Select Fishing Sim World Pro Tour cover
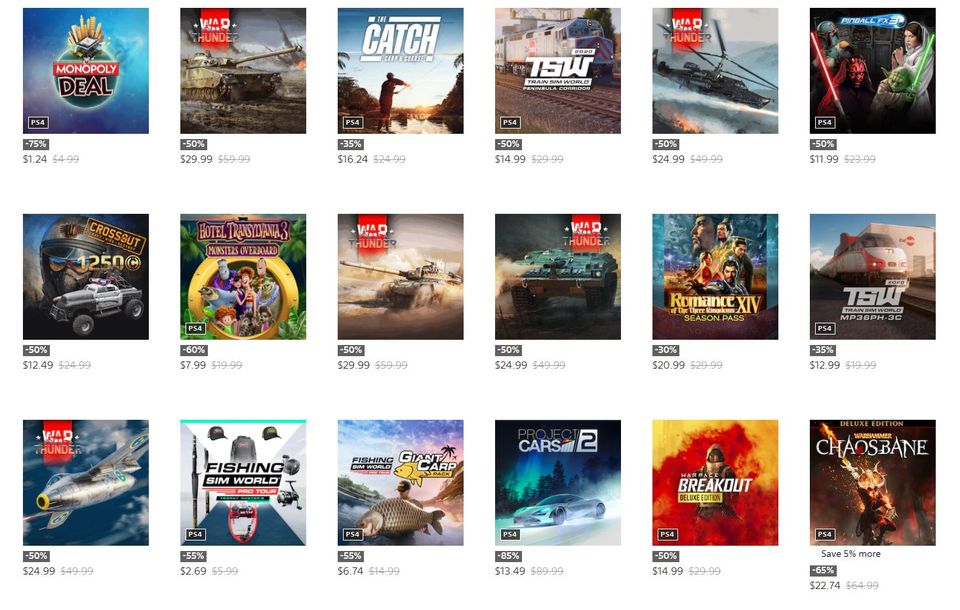The image size is (960, 610). click(243, 483)
